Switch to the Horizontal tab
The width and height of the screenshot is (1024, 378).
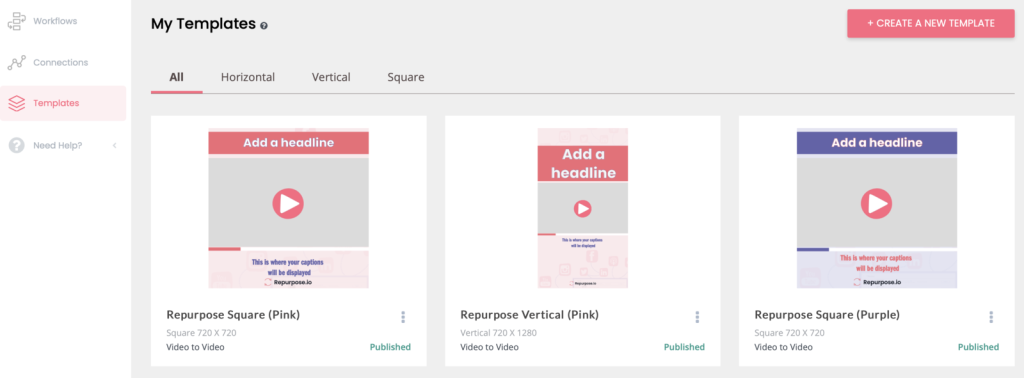(248, 77)
